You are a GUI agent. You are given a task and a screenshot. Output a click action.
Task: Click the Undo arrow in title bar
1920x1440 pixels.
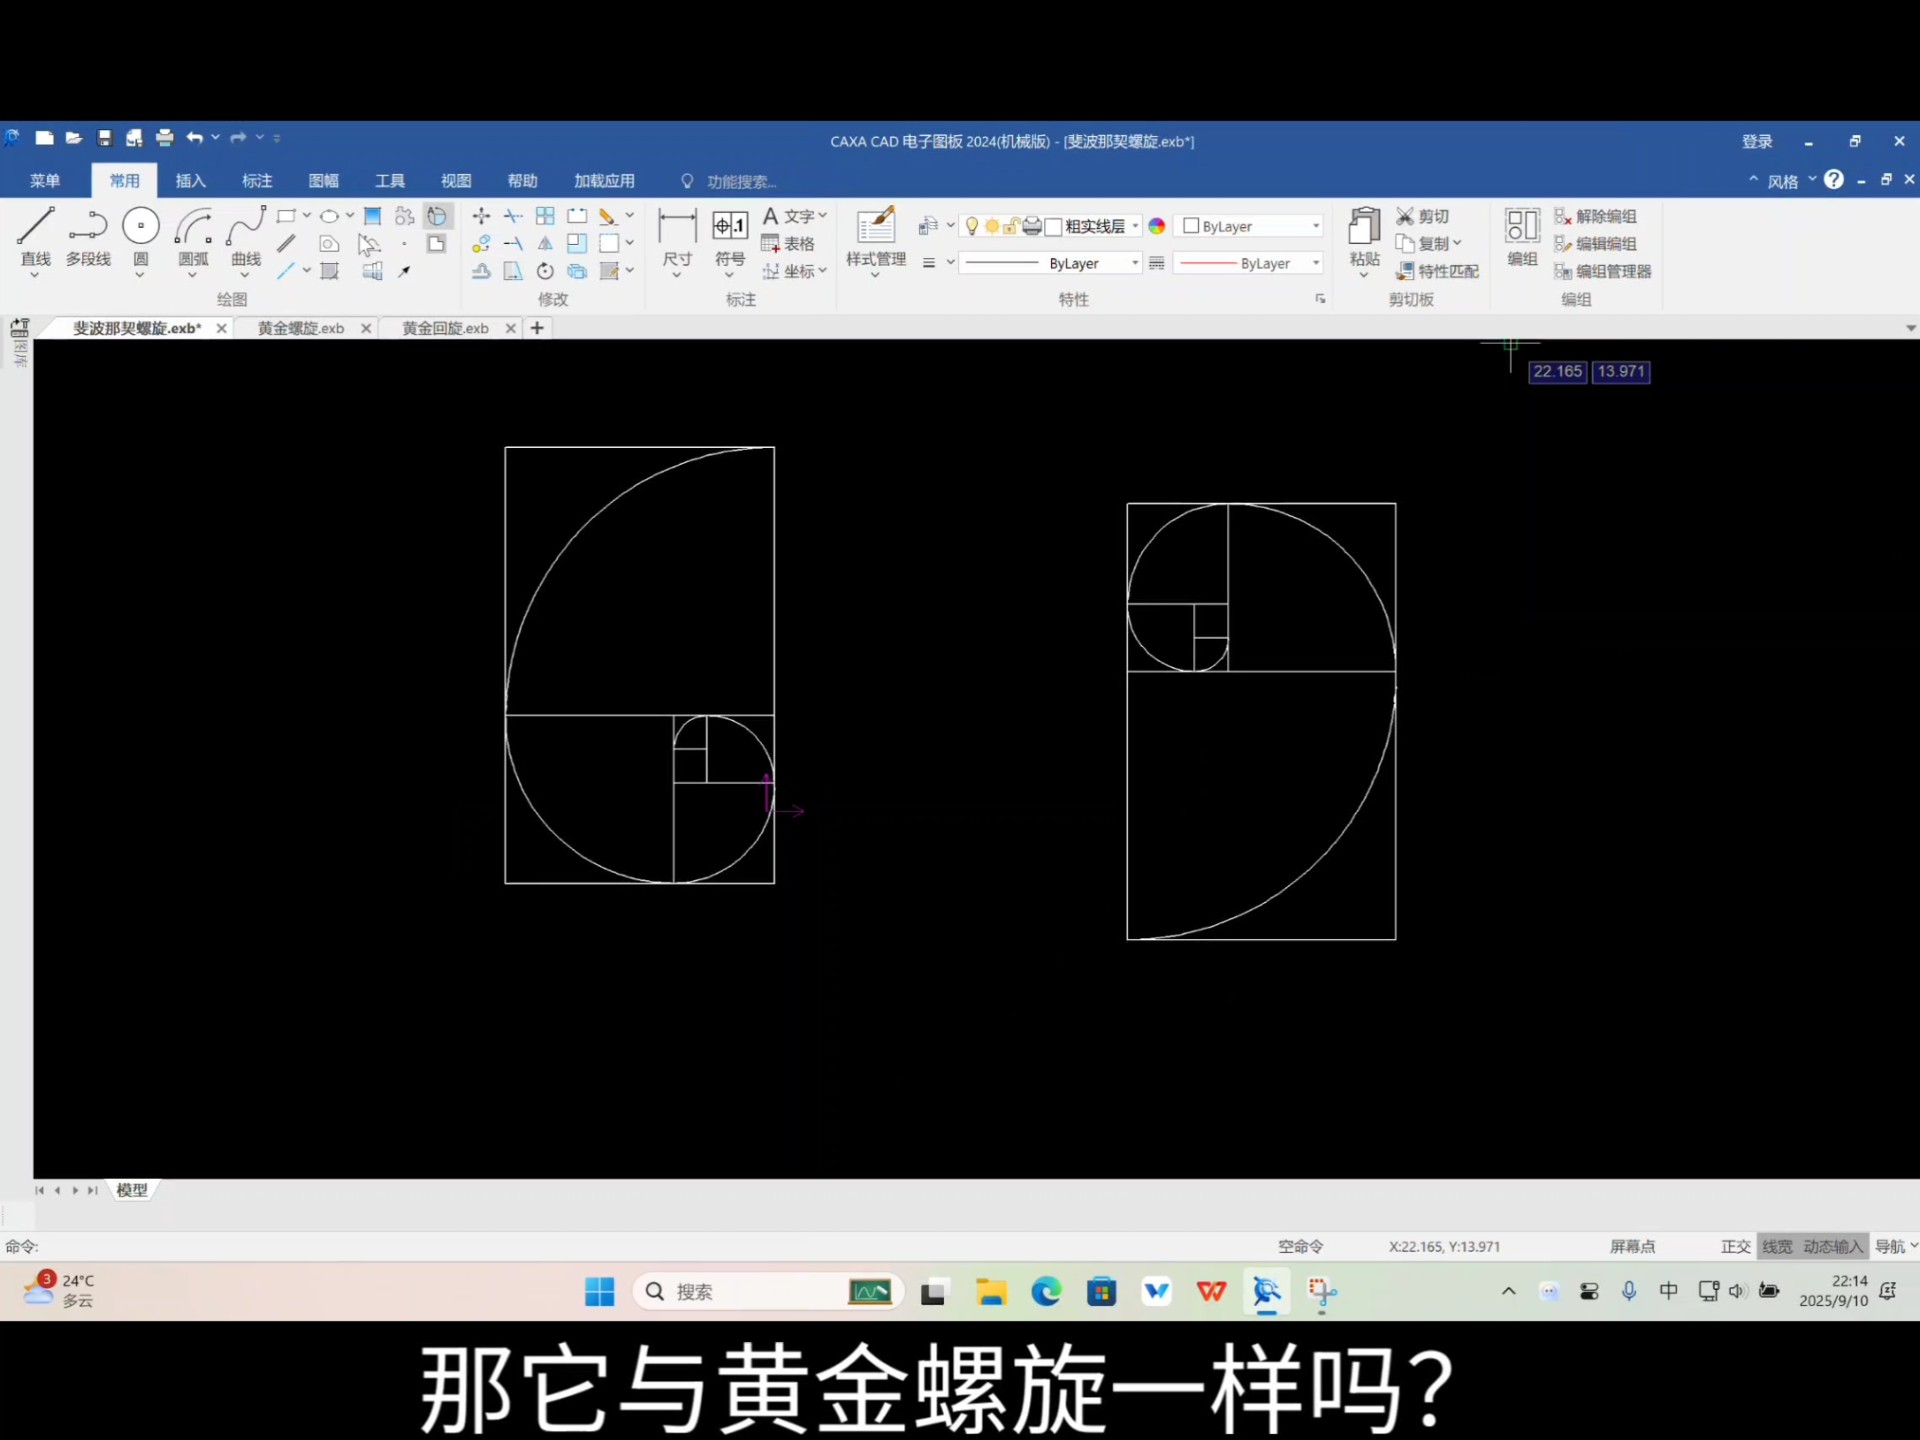click(x=194, y=138)
